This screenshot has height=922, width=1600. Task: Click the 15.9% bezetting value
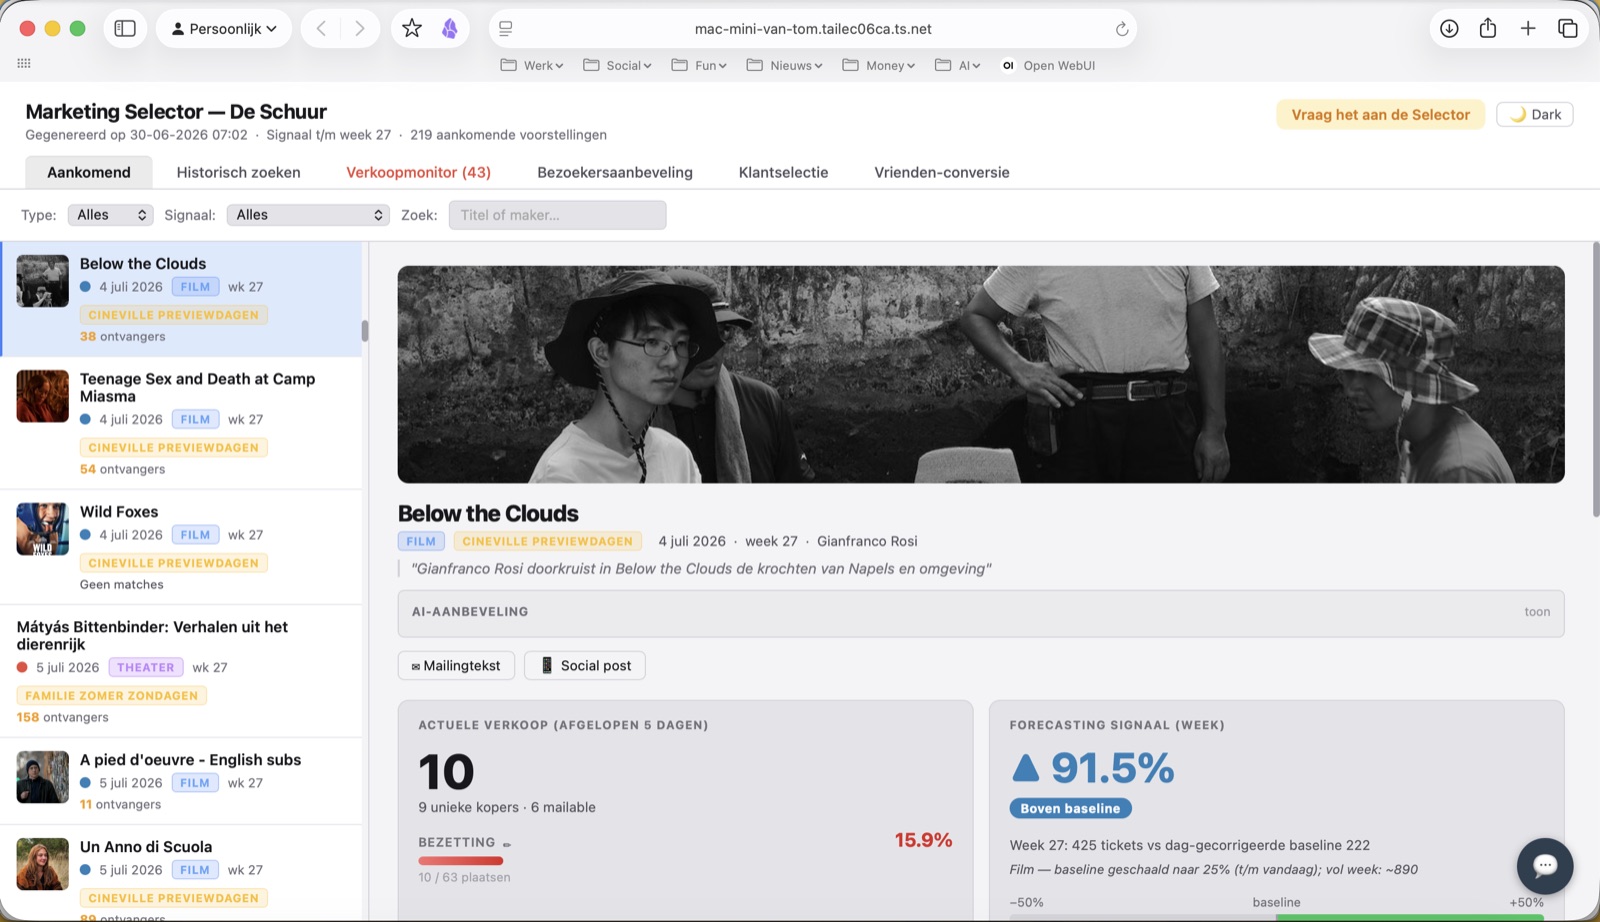[x=923, y=840]
